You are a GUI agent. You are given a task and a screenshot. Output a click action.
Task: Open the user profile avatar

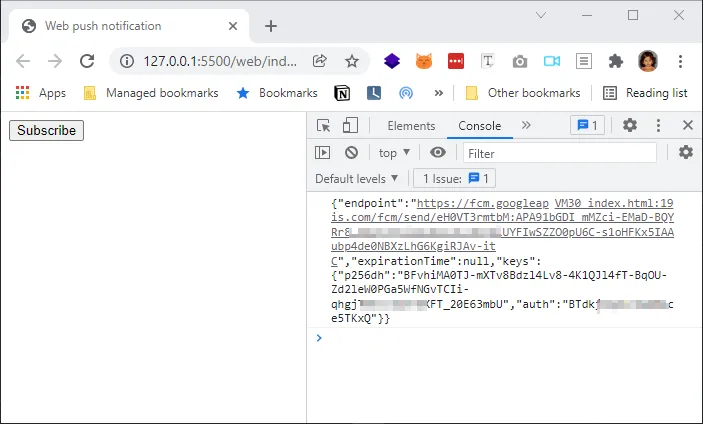[x=648, y=61]
